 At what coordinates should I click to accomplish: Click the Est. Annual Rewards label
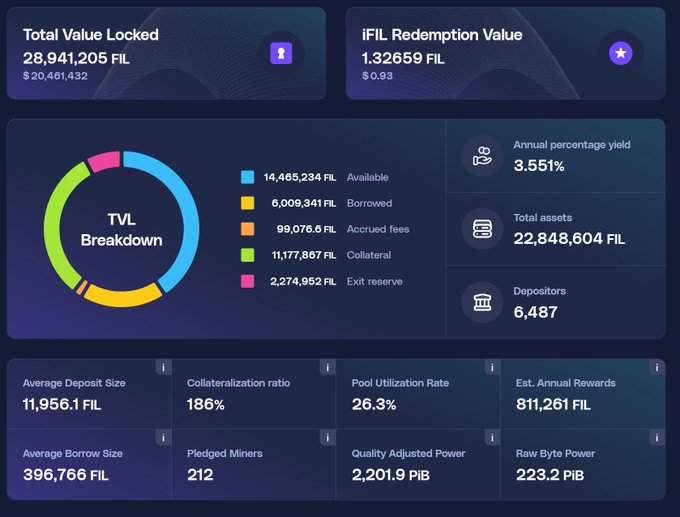[566, 383]
